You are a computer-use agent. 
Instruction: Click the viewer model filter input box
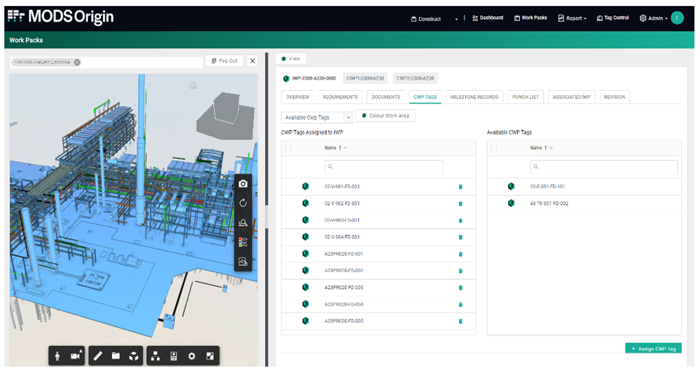click(x=106, y=62)
